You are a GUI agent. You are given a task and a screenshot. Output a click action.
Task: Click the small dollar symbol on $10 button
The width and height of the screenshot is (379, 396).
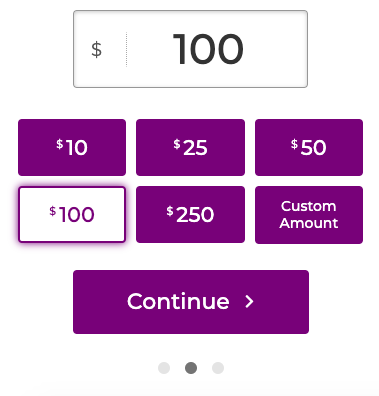pyautogui.click(x=60, y=144)
